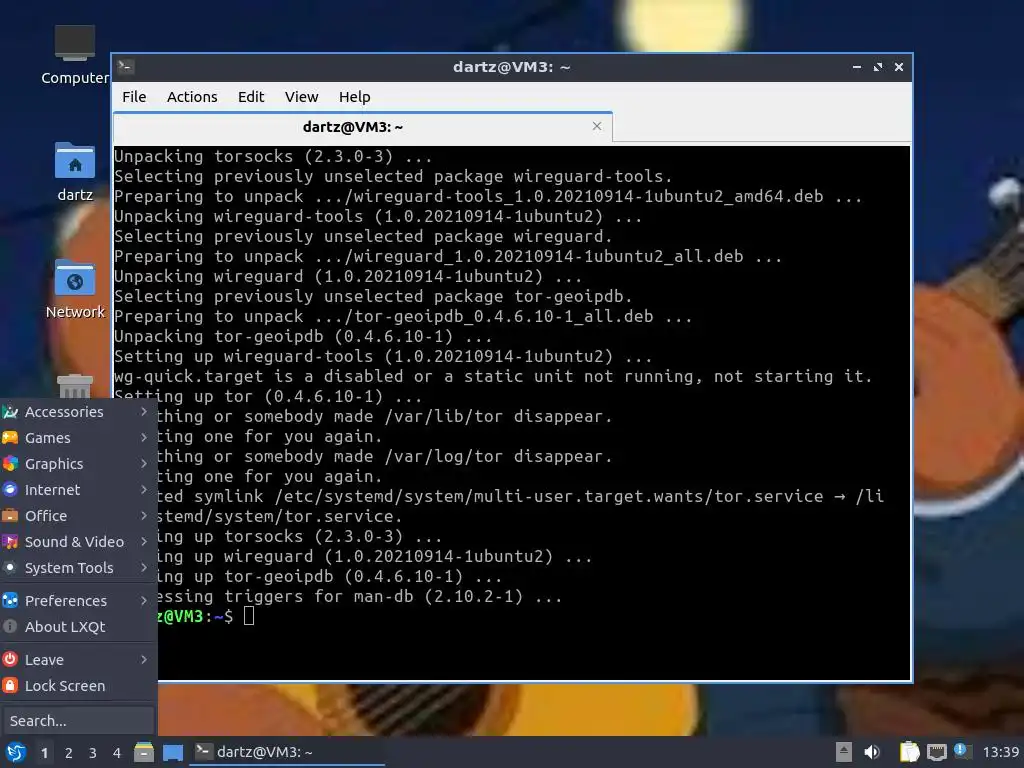Click the Preferences submenu arrow

[144, 601]
